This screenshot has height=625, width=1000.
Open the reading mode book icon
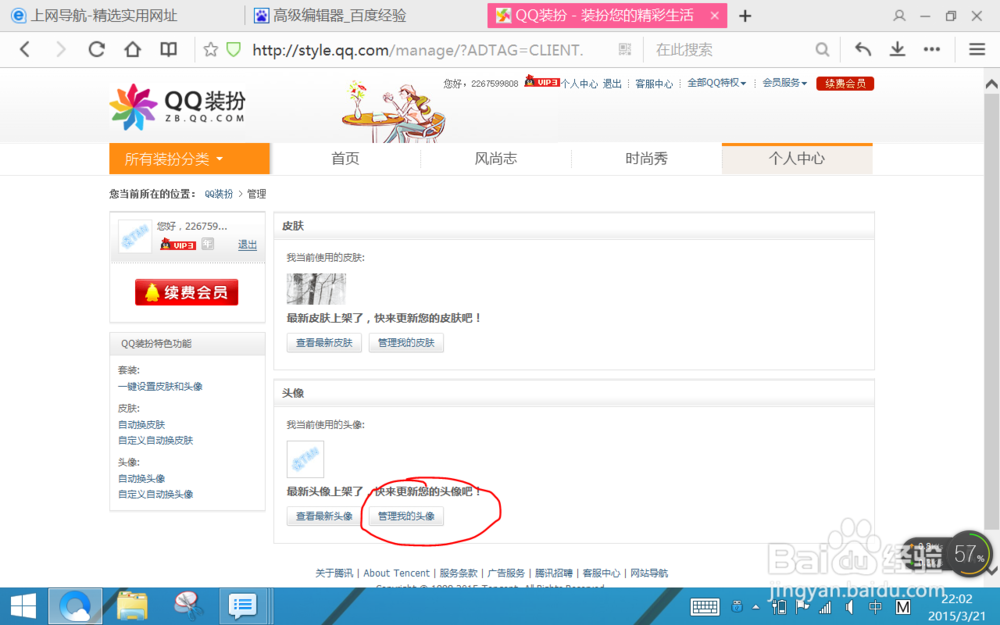(168, 49)
